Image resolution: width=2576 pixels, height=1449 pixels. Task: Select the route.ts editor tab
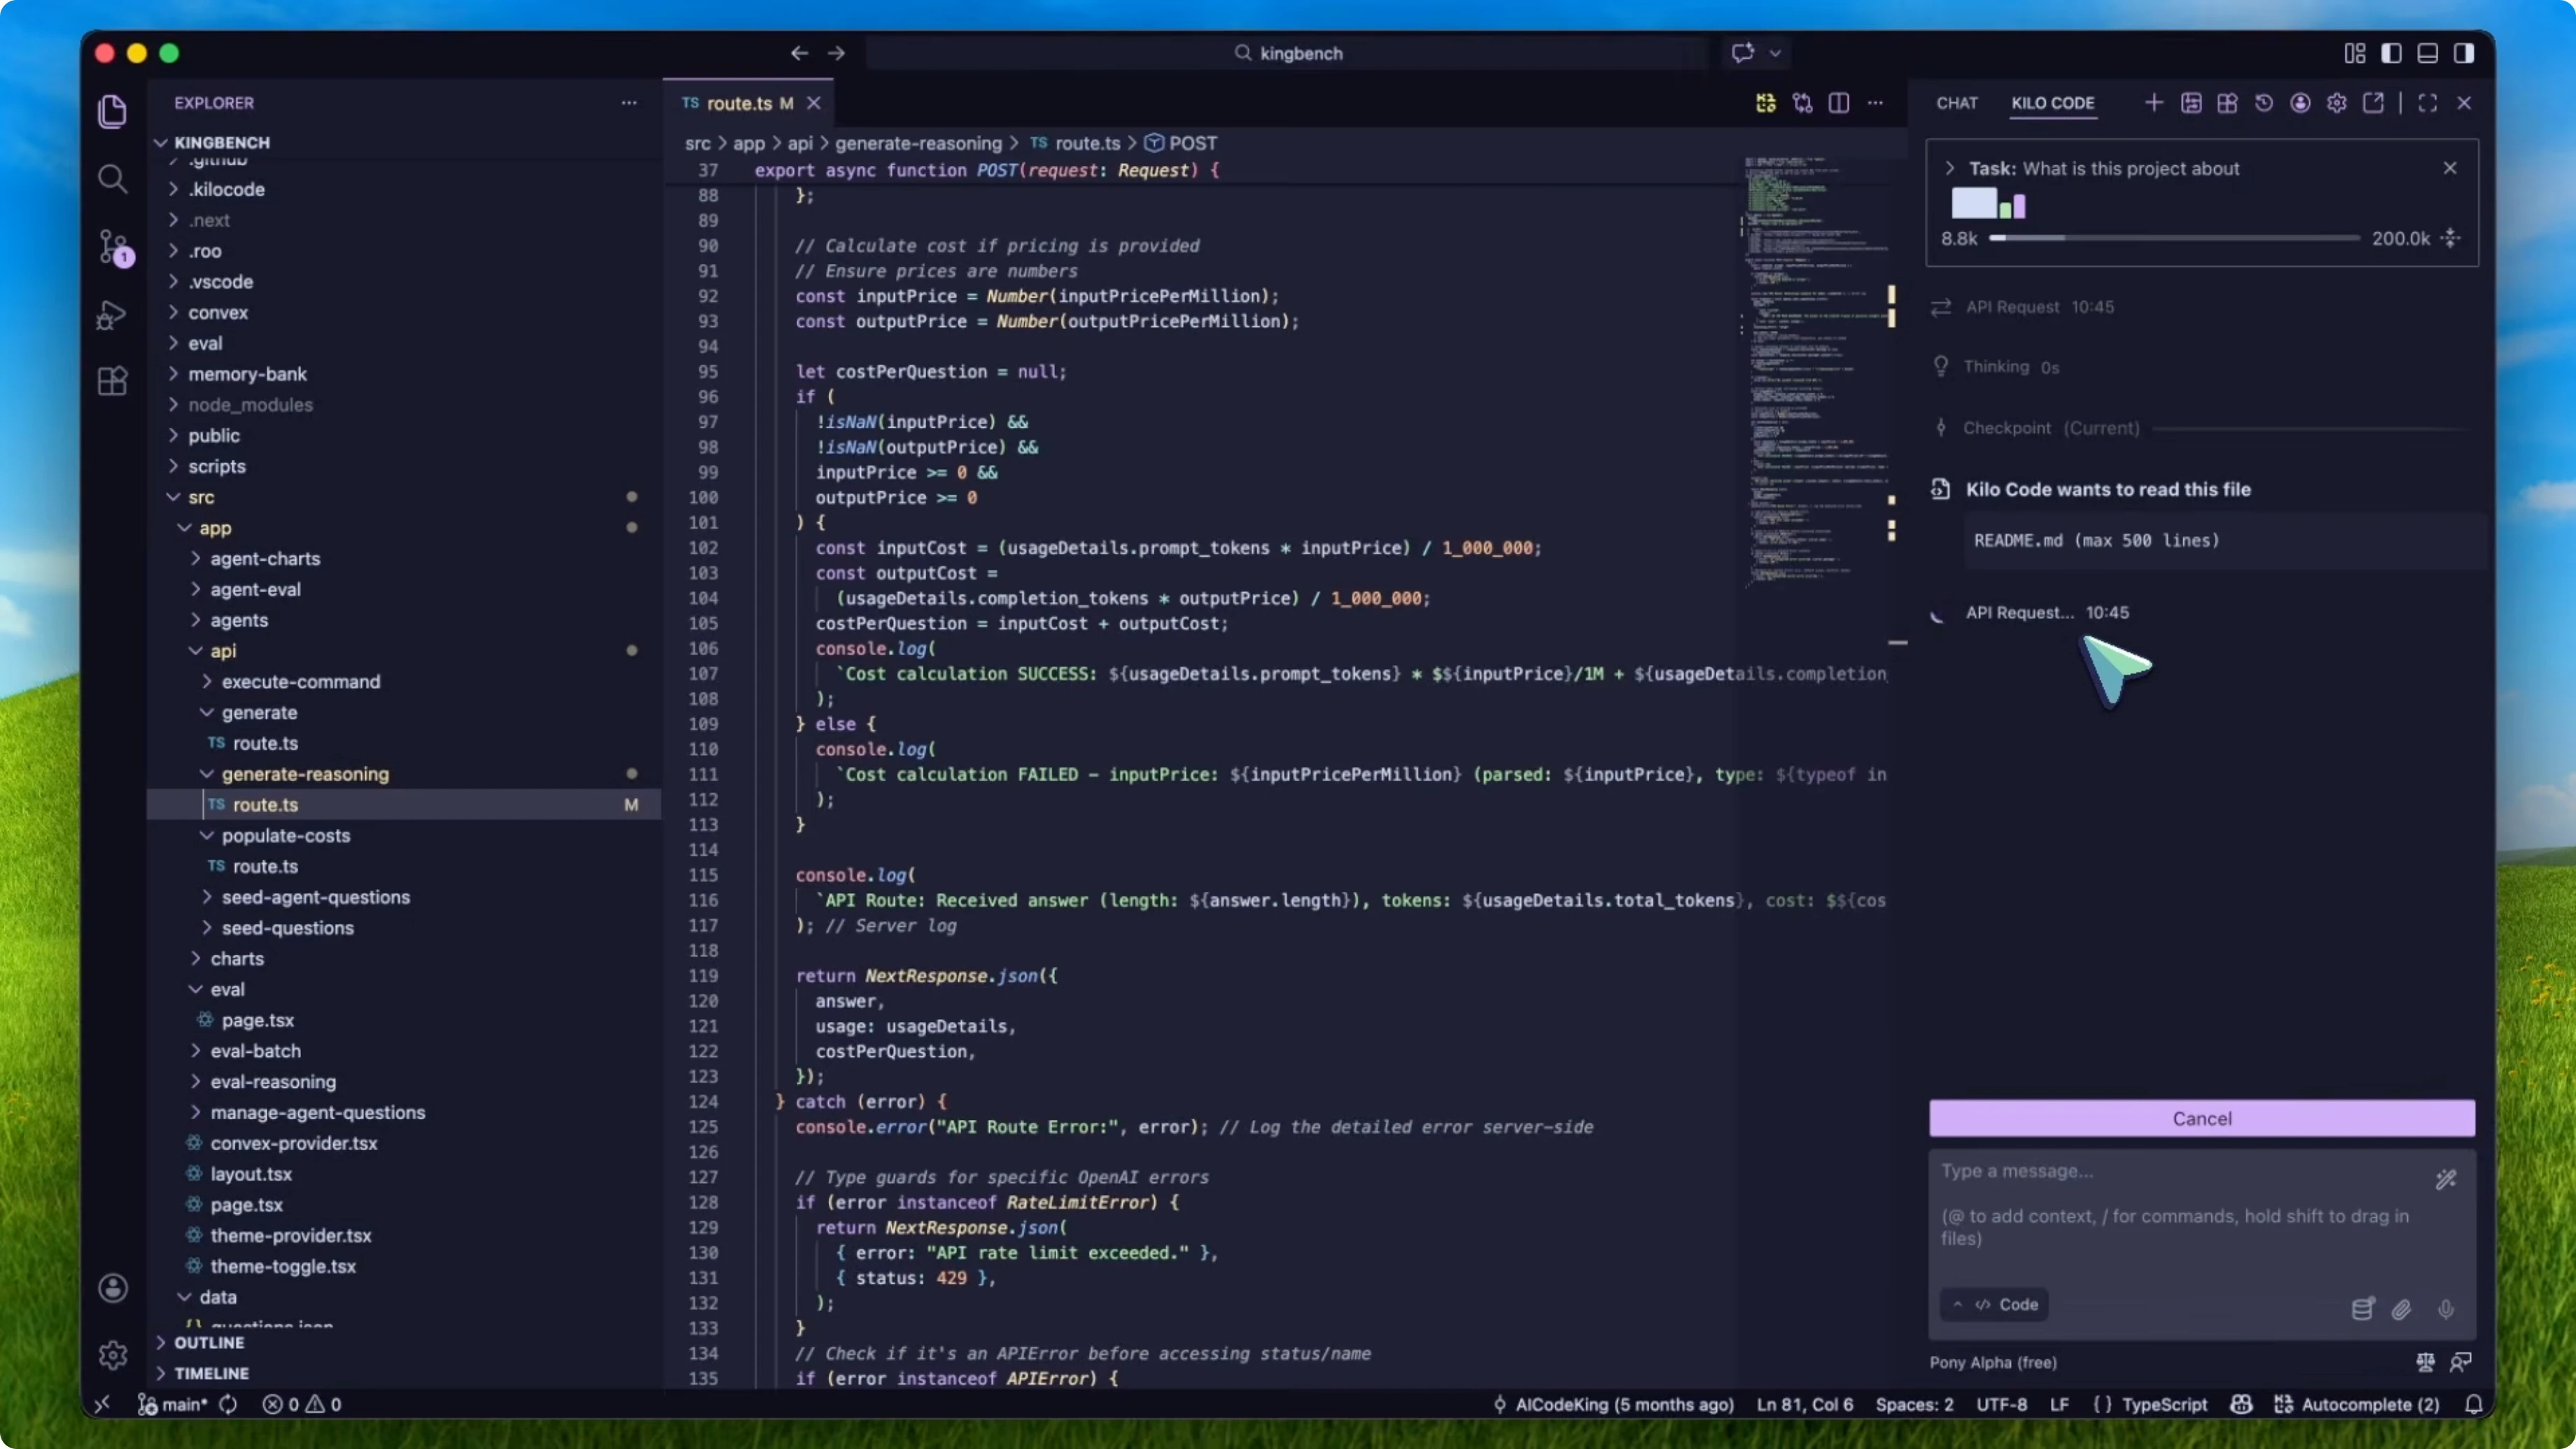pyautogui.click(x=739, y=103)
